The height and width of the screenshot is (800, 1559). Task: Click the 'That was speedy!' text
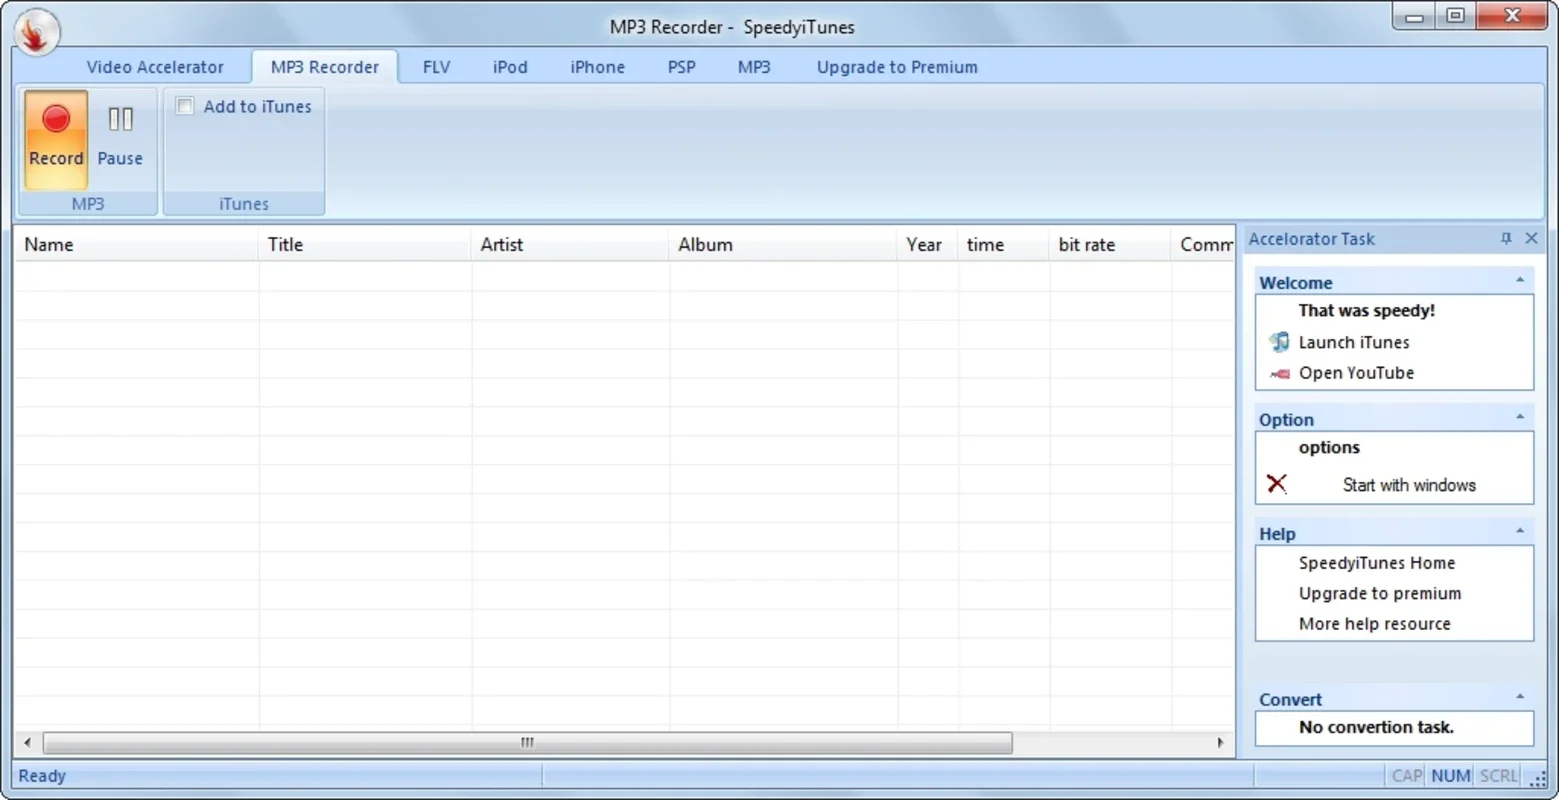[1366, 310]
